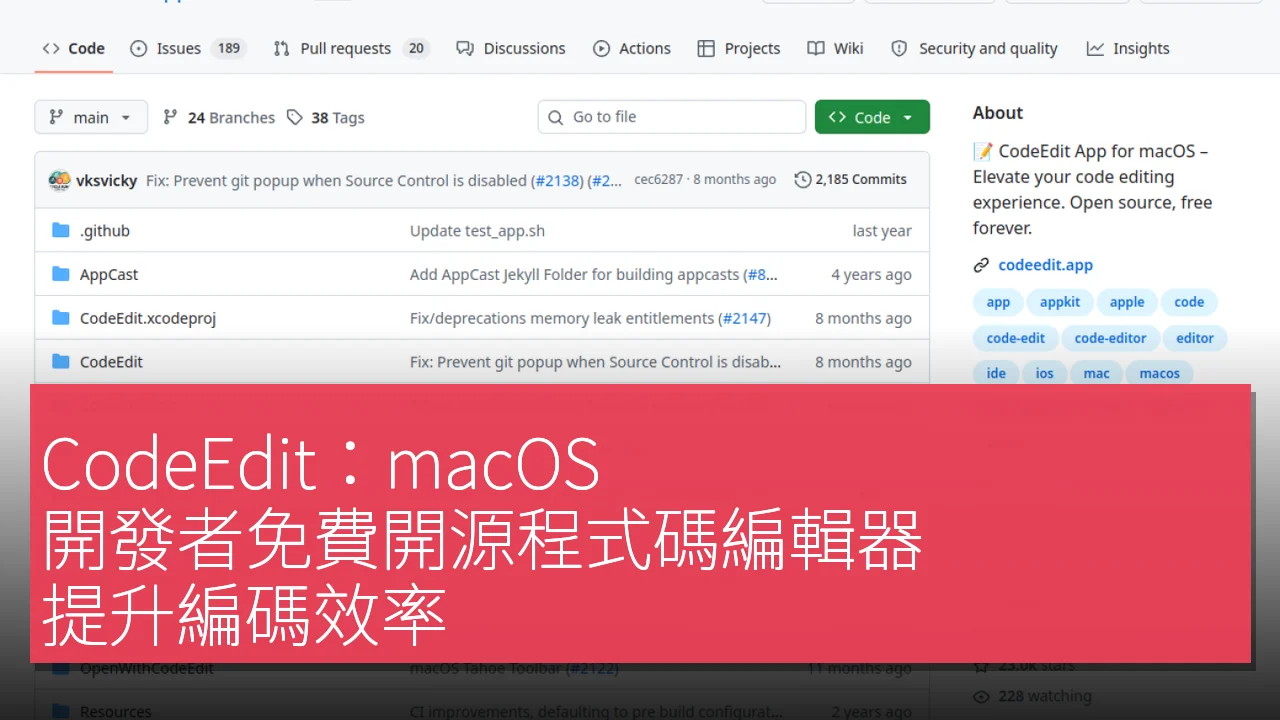Select the 'macos' topic tag

click(1160, 373)
